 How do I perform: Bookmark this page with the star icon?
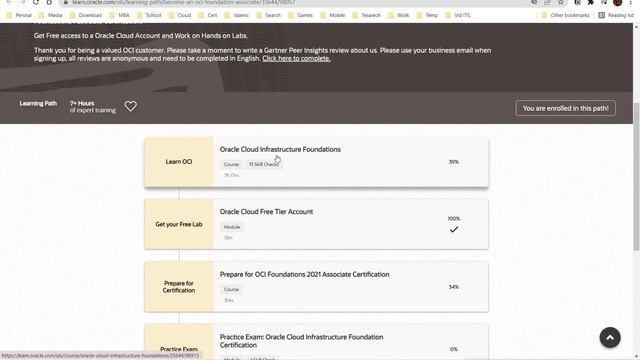[561, 2]
